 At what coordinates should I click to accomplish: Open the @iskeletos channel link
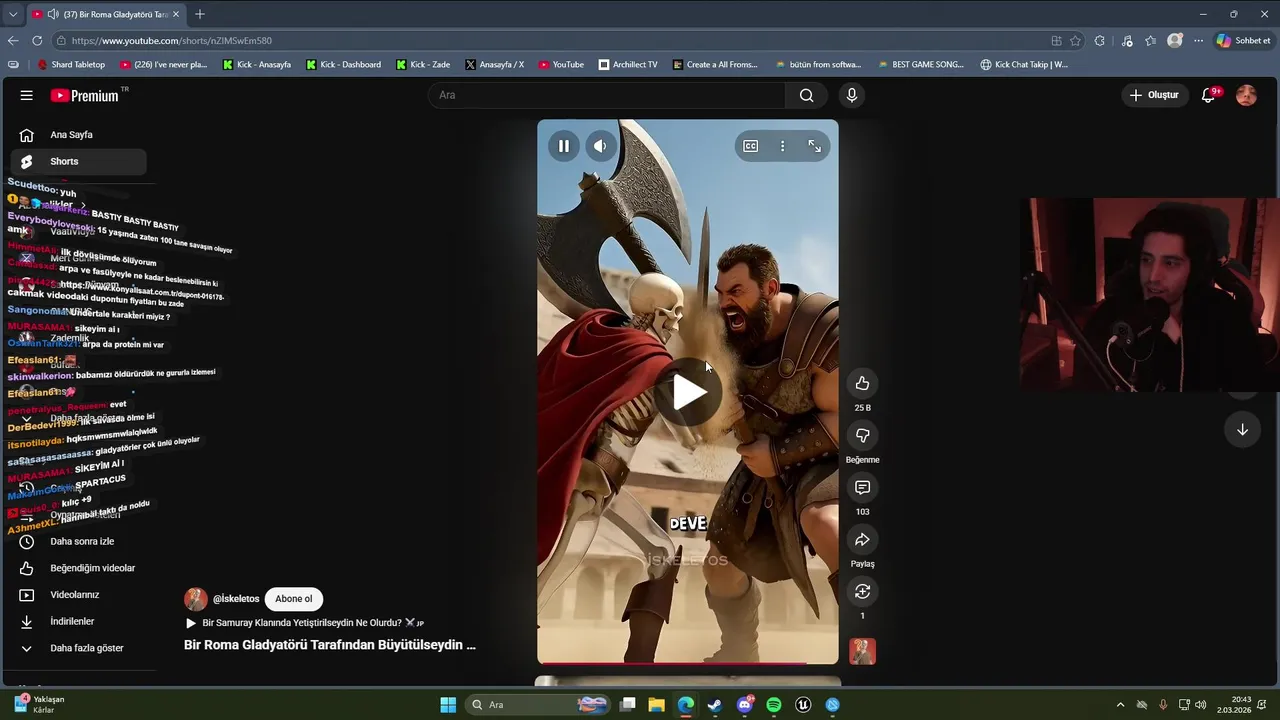pyautogui.click(x=236, y=599)
